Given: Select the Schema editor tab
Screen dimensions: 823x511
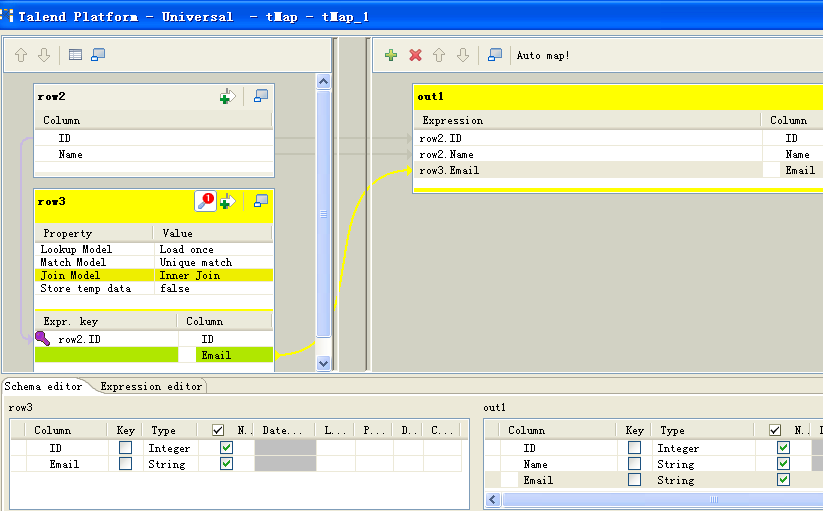Looking at the screenshot, I should coord(44,386).
